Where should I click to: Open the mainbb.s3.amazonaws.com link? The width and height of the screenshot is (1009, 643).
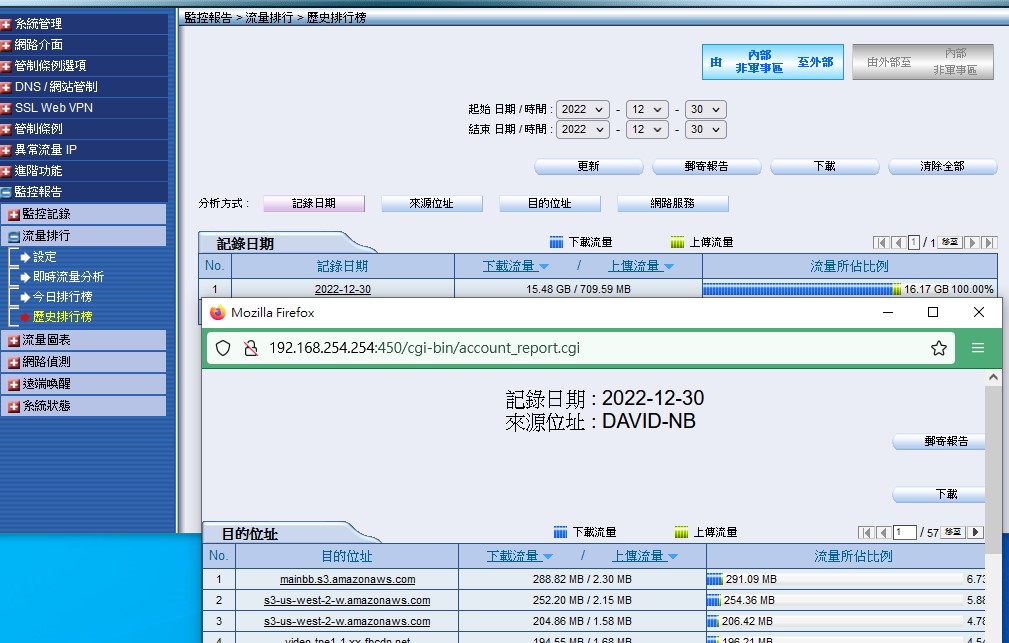click(x=347, y=579)
